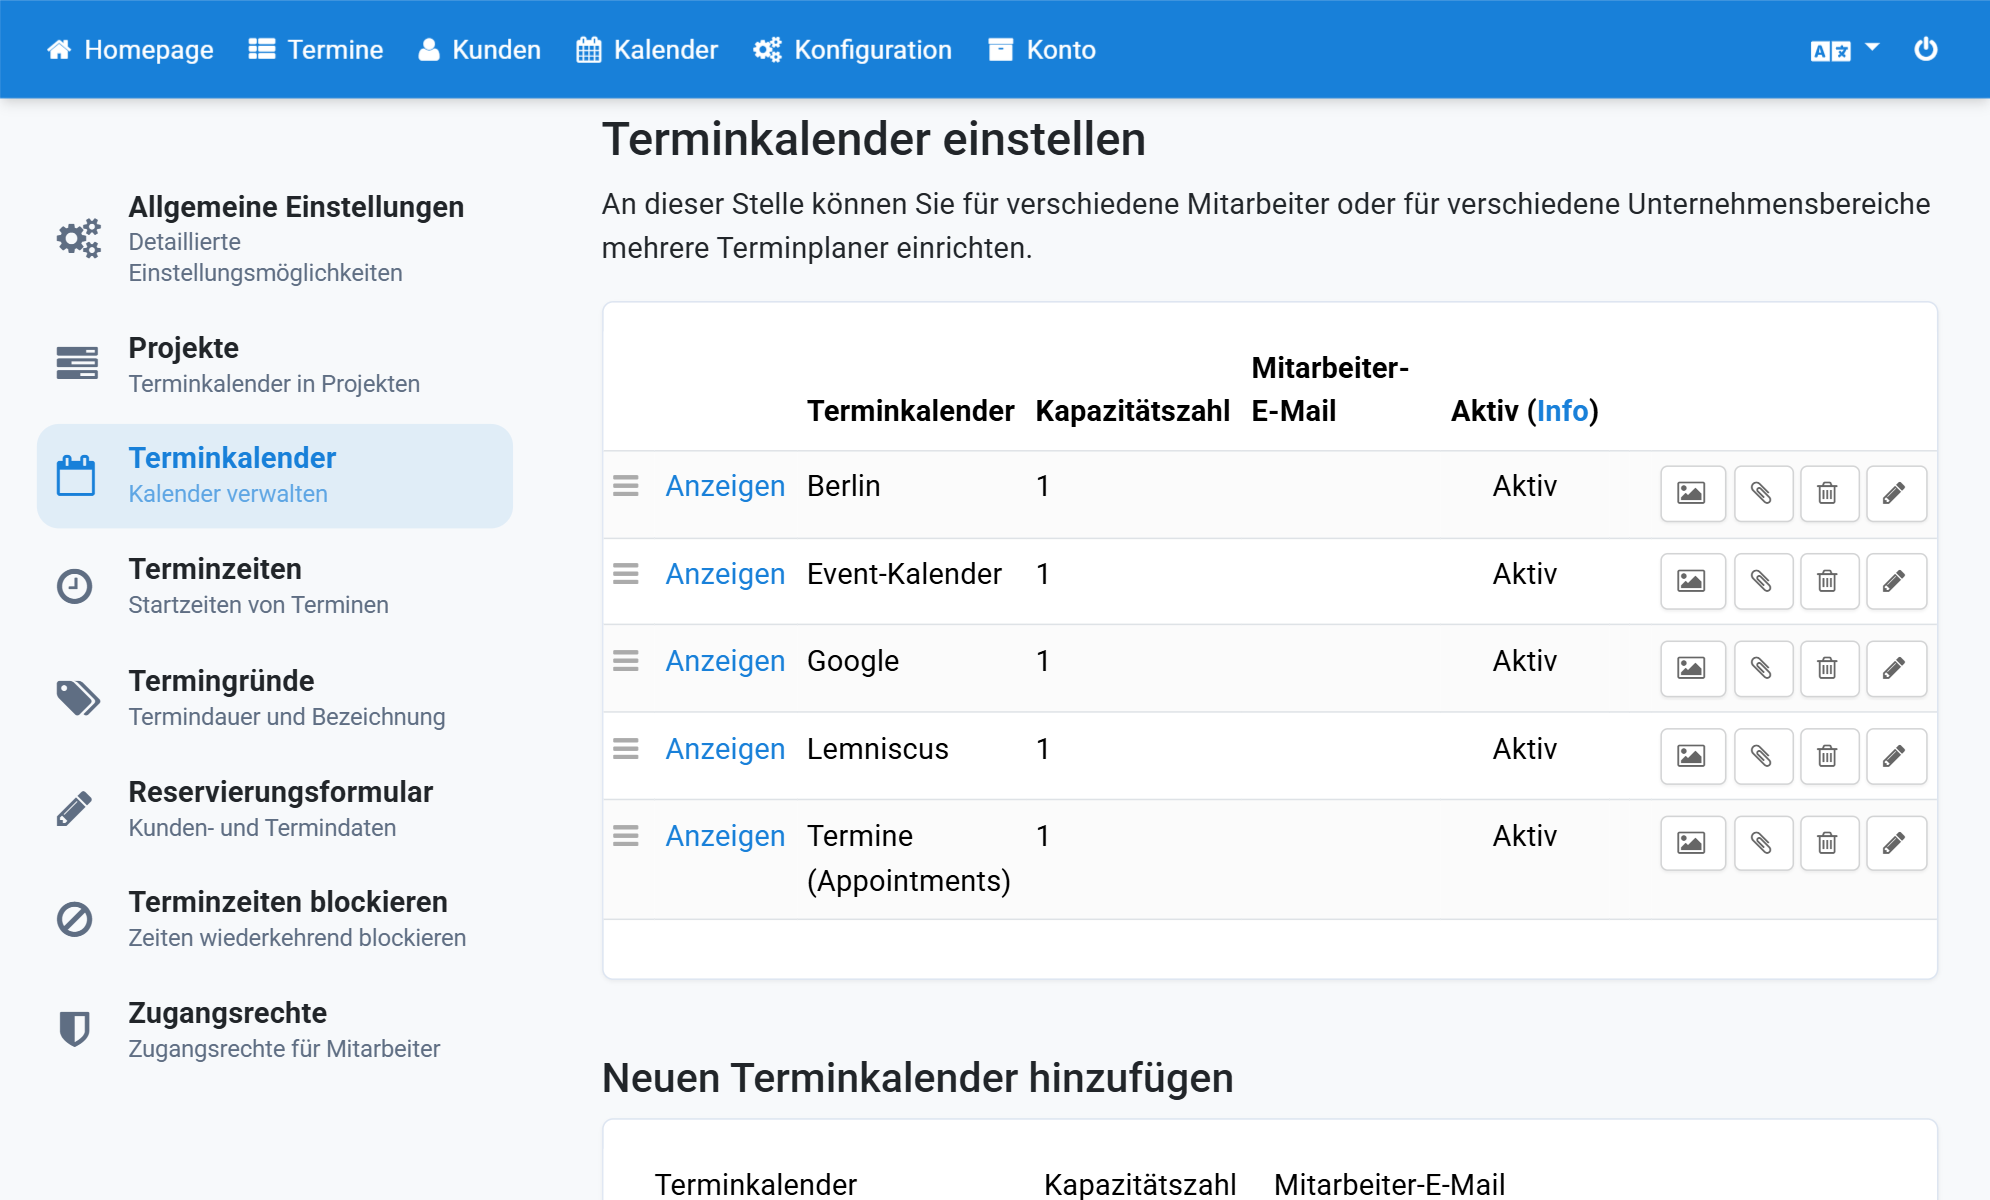The width and height of the screenshot is (1990, 1200).
Task: Click the paperclip icon in Event-Kalender row
Action: [1762, 581]
